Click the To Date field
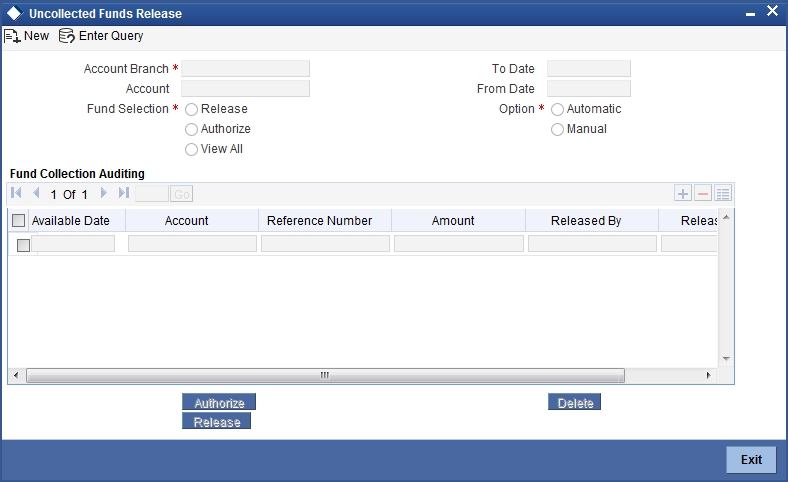Image resolution: width=788 pixels, height=482 pixels. pyautogui.click(x=588, y=69)
